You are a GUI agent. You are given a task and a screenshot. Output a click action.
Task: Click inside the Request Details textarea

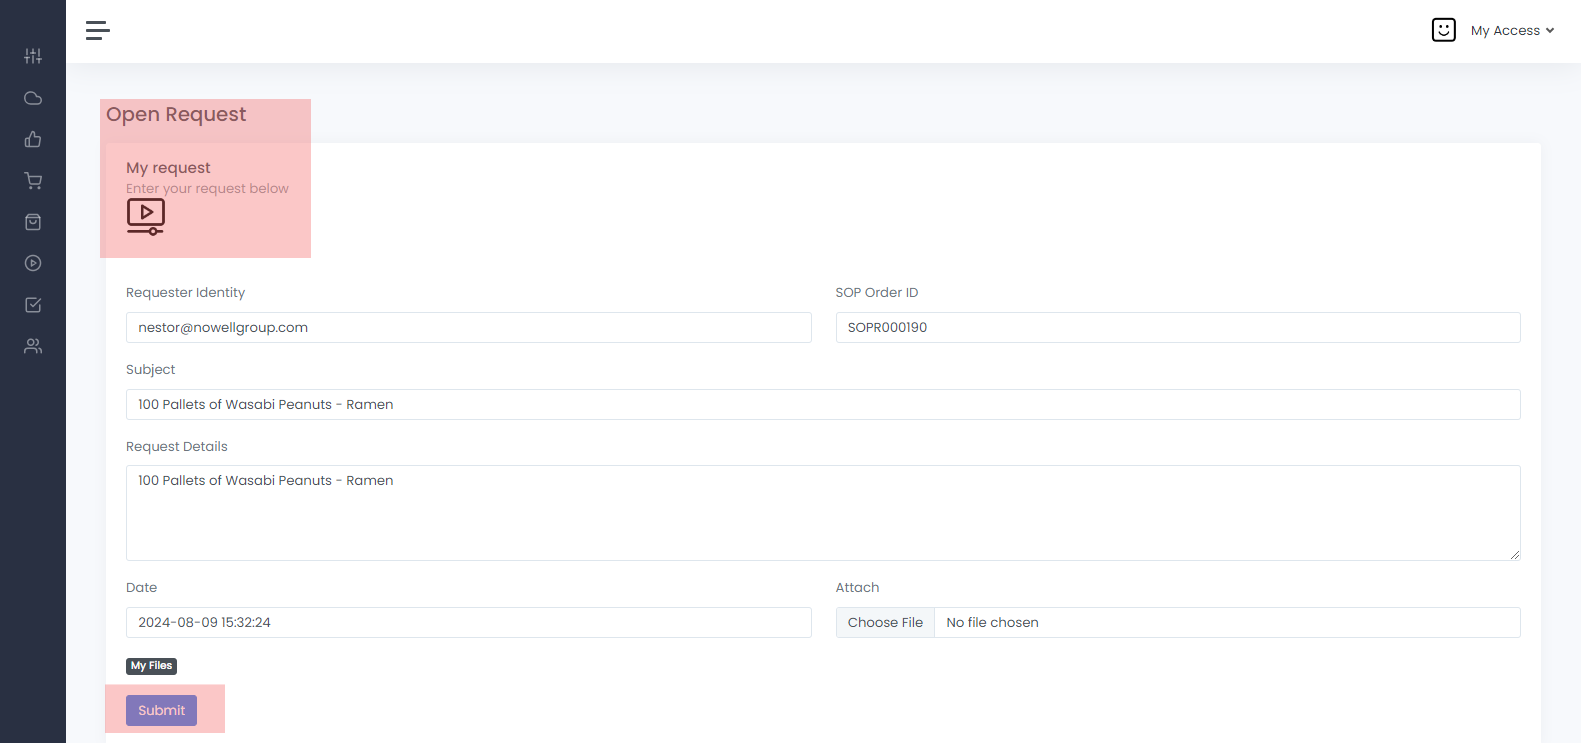(x=822, y=512)
